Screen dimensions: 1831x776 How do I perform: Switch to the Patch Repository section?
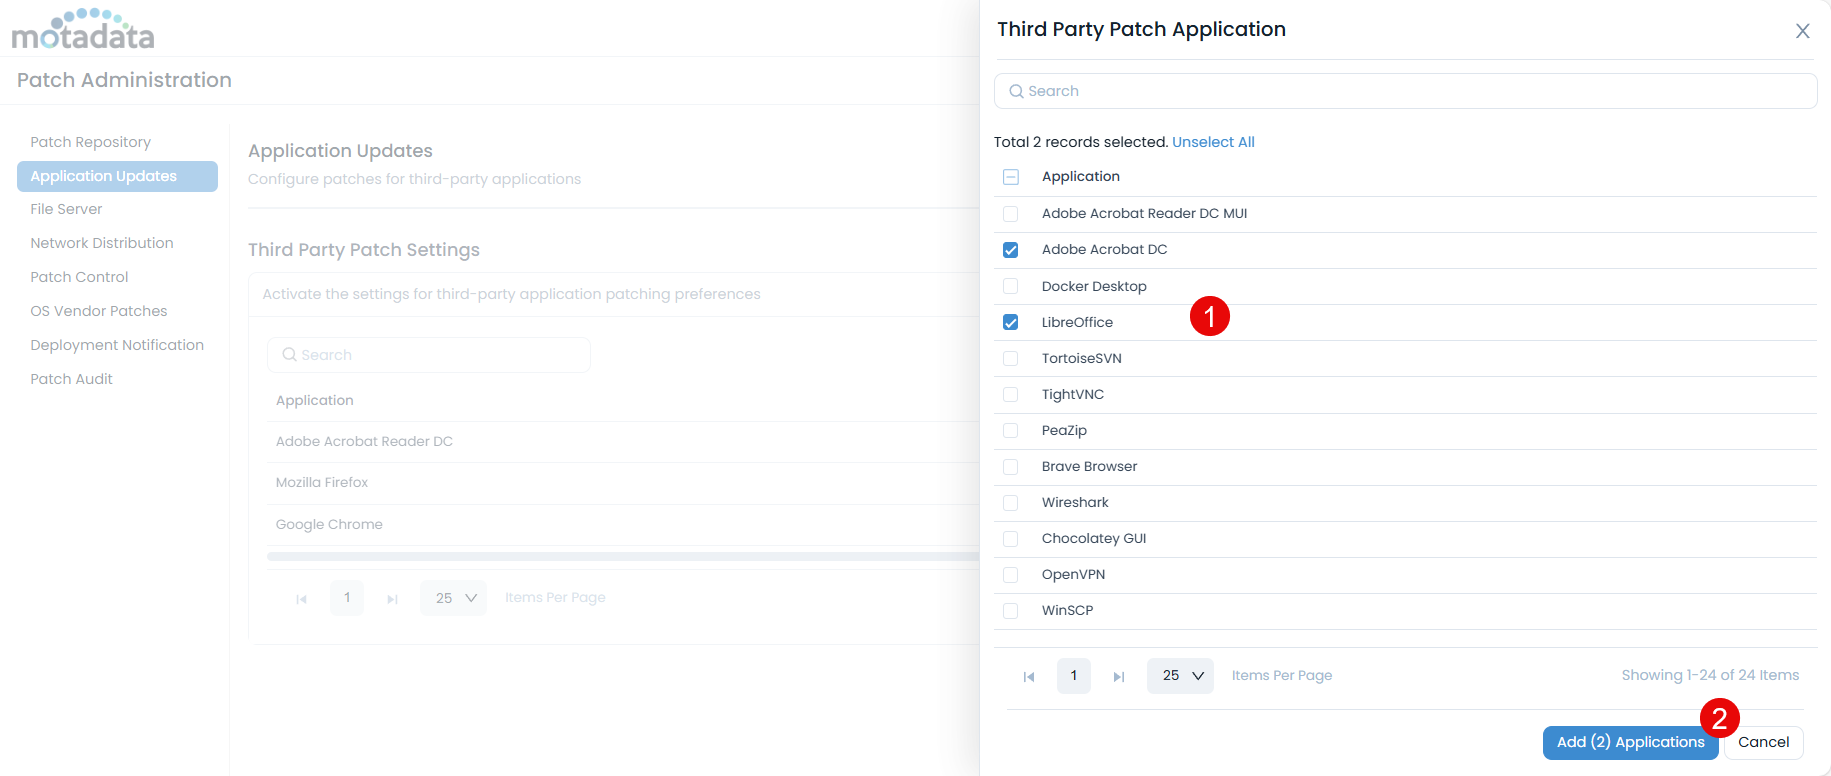(x=90, y=141)
